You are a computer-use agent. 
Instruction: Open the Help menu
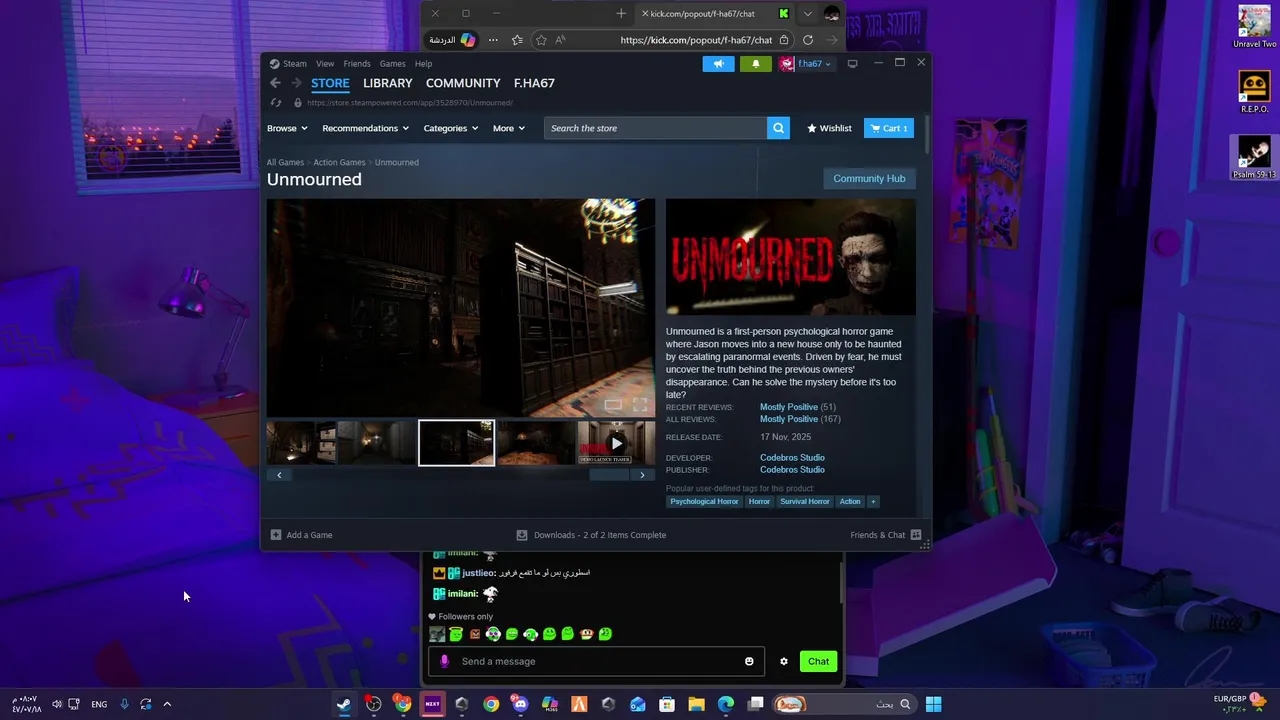point(423,64)
